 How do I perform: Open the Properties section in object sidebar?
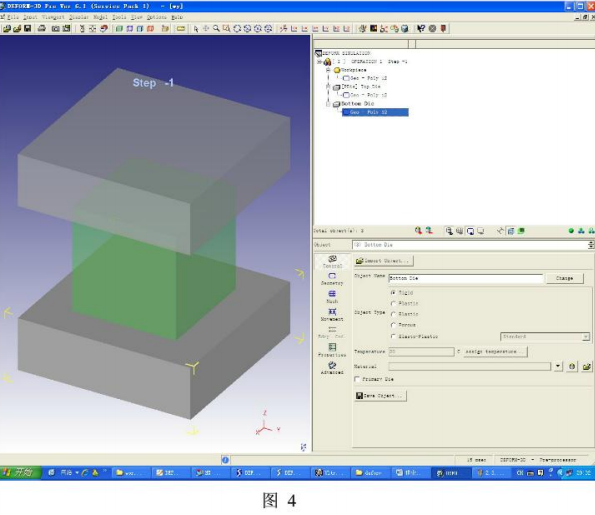(x=332, y=350)
